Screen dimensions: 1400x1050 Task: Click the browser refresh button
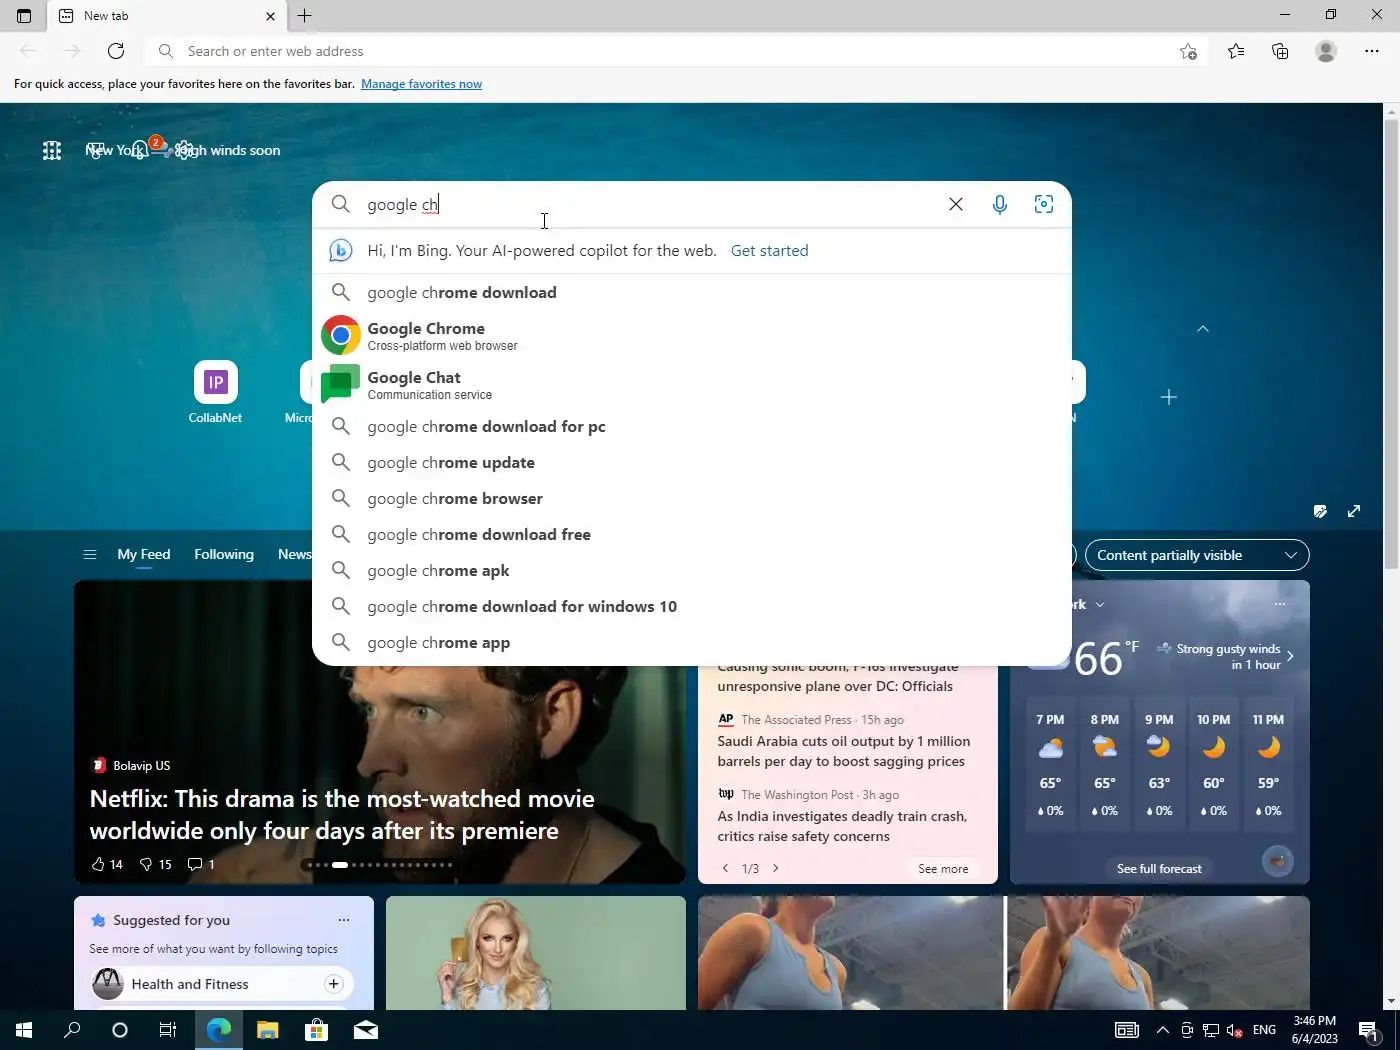[x=116, y=51]
